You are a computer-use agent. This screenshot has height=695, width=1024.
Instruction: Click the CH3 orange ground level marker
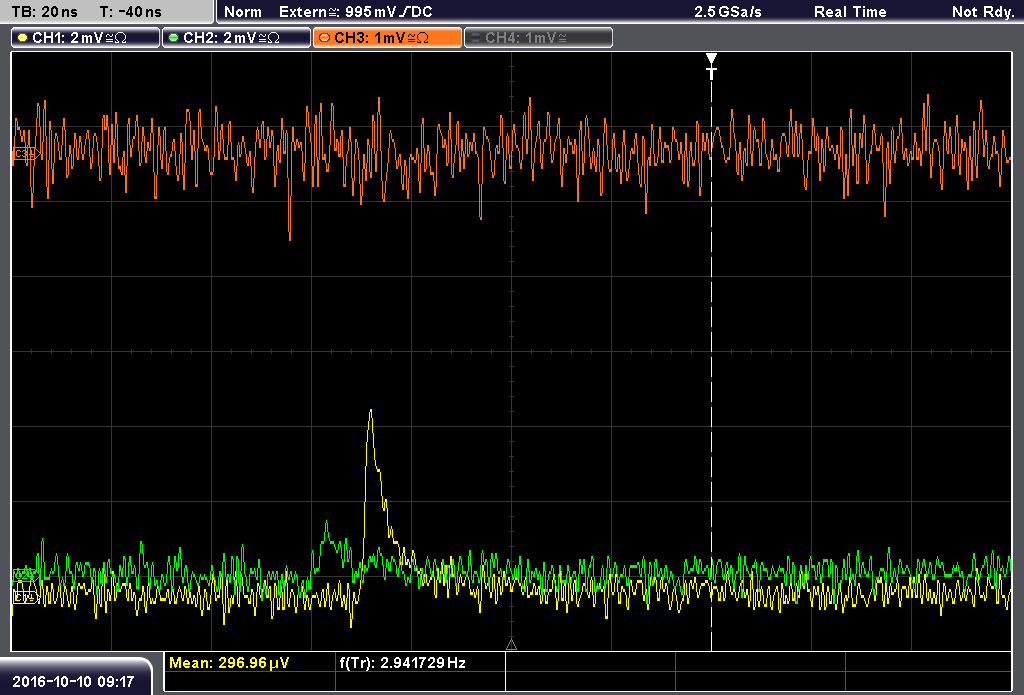click(26, 154)
